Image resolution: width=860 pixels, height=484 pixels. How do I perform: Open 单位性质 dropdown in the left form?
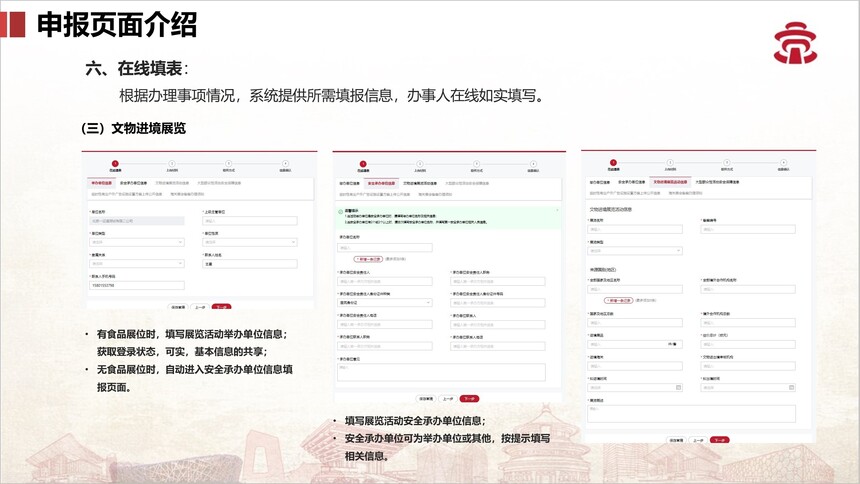250,242
